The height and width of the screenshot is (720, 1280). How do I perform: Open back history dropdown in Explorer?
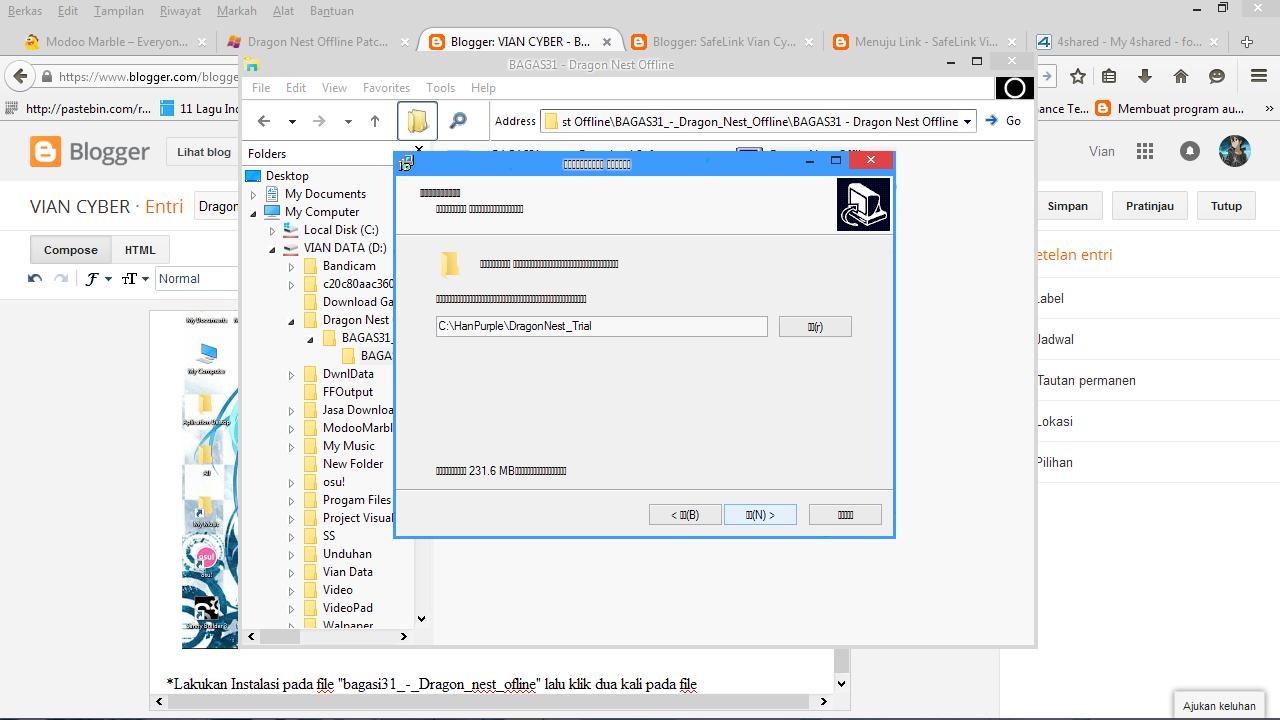(x=292, y=122)
